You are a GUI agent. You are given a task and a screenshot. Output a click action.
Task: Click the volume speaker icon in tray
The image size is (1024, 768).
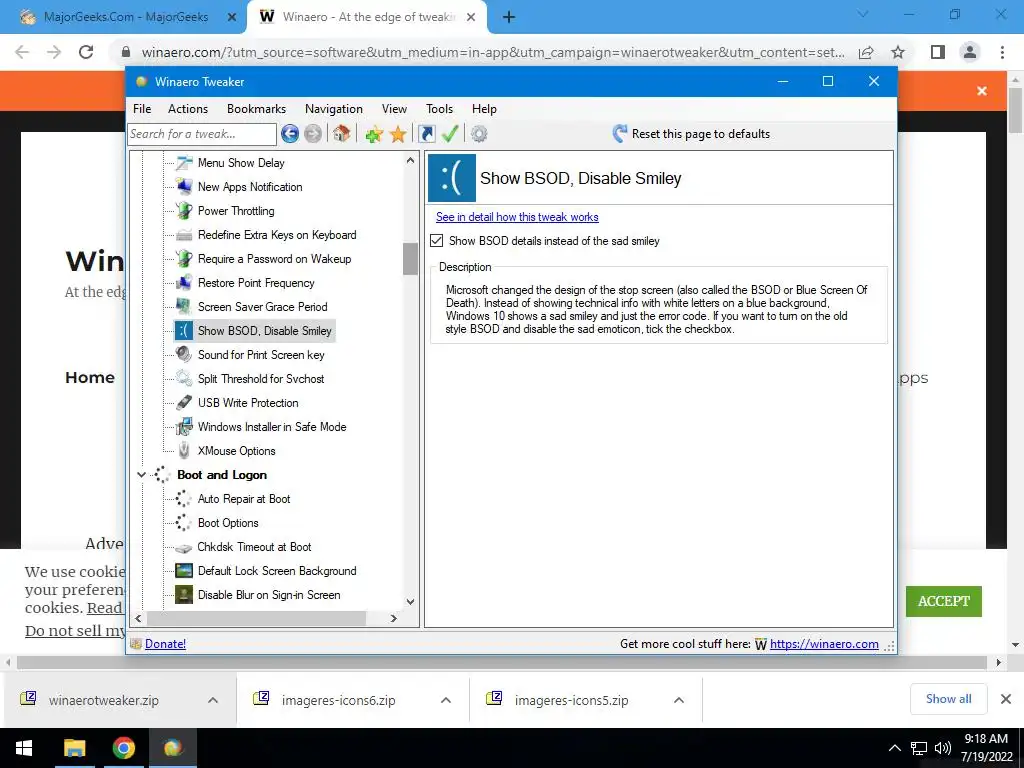[942, 748]
